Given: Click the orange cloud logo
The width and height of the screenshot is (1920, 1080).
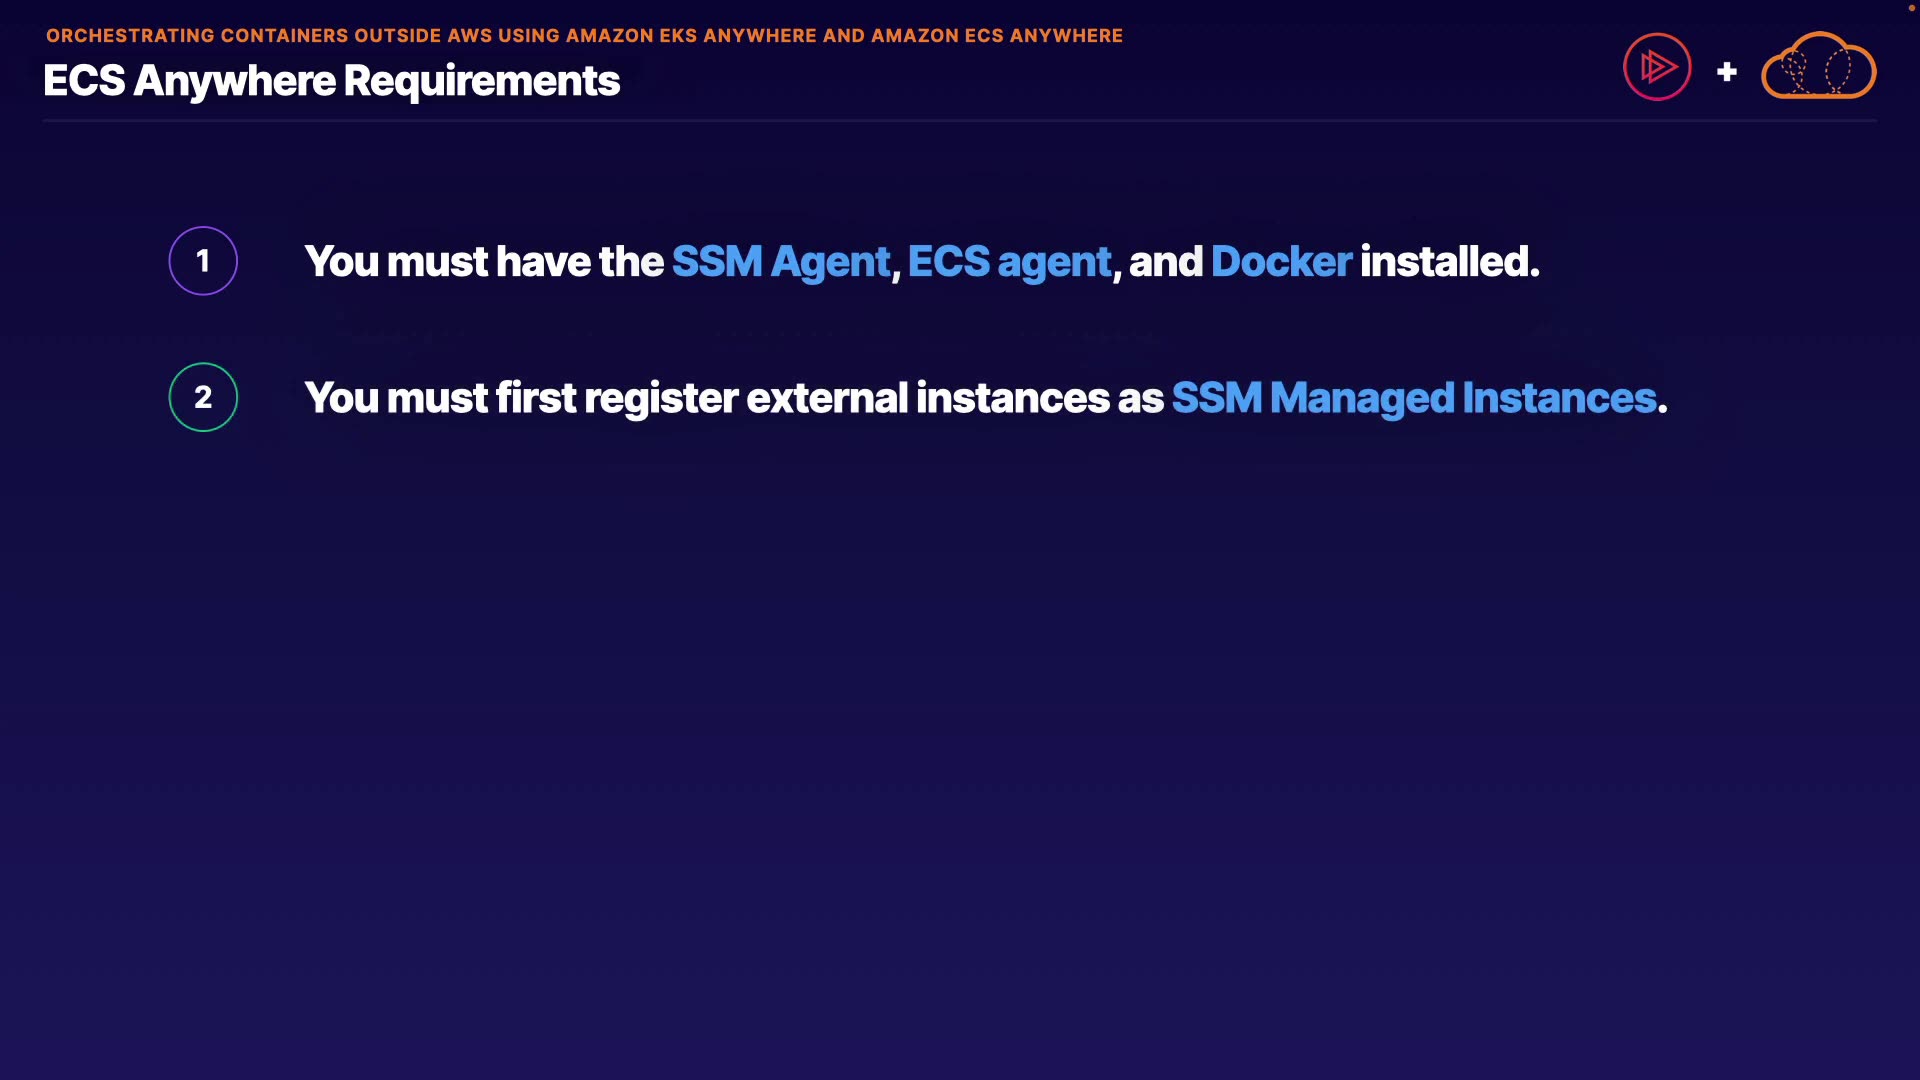Looking at the screenshot, I should (x=1818, y=67).
